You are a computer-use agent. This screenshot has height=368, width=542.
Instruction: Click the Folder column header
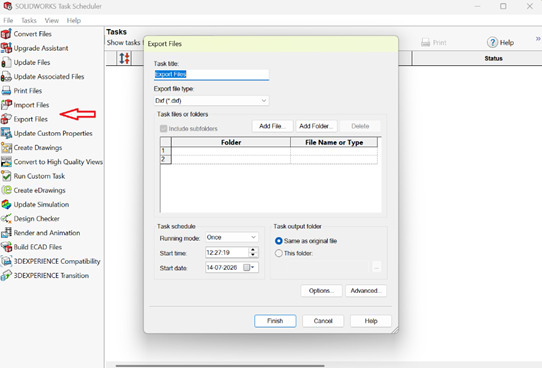[231, 142]
